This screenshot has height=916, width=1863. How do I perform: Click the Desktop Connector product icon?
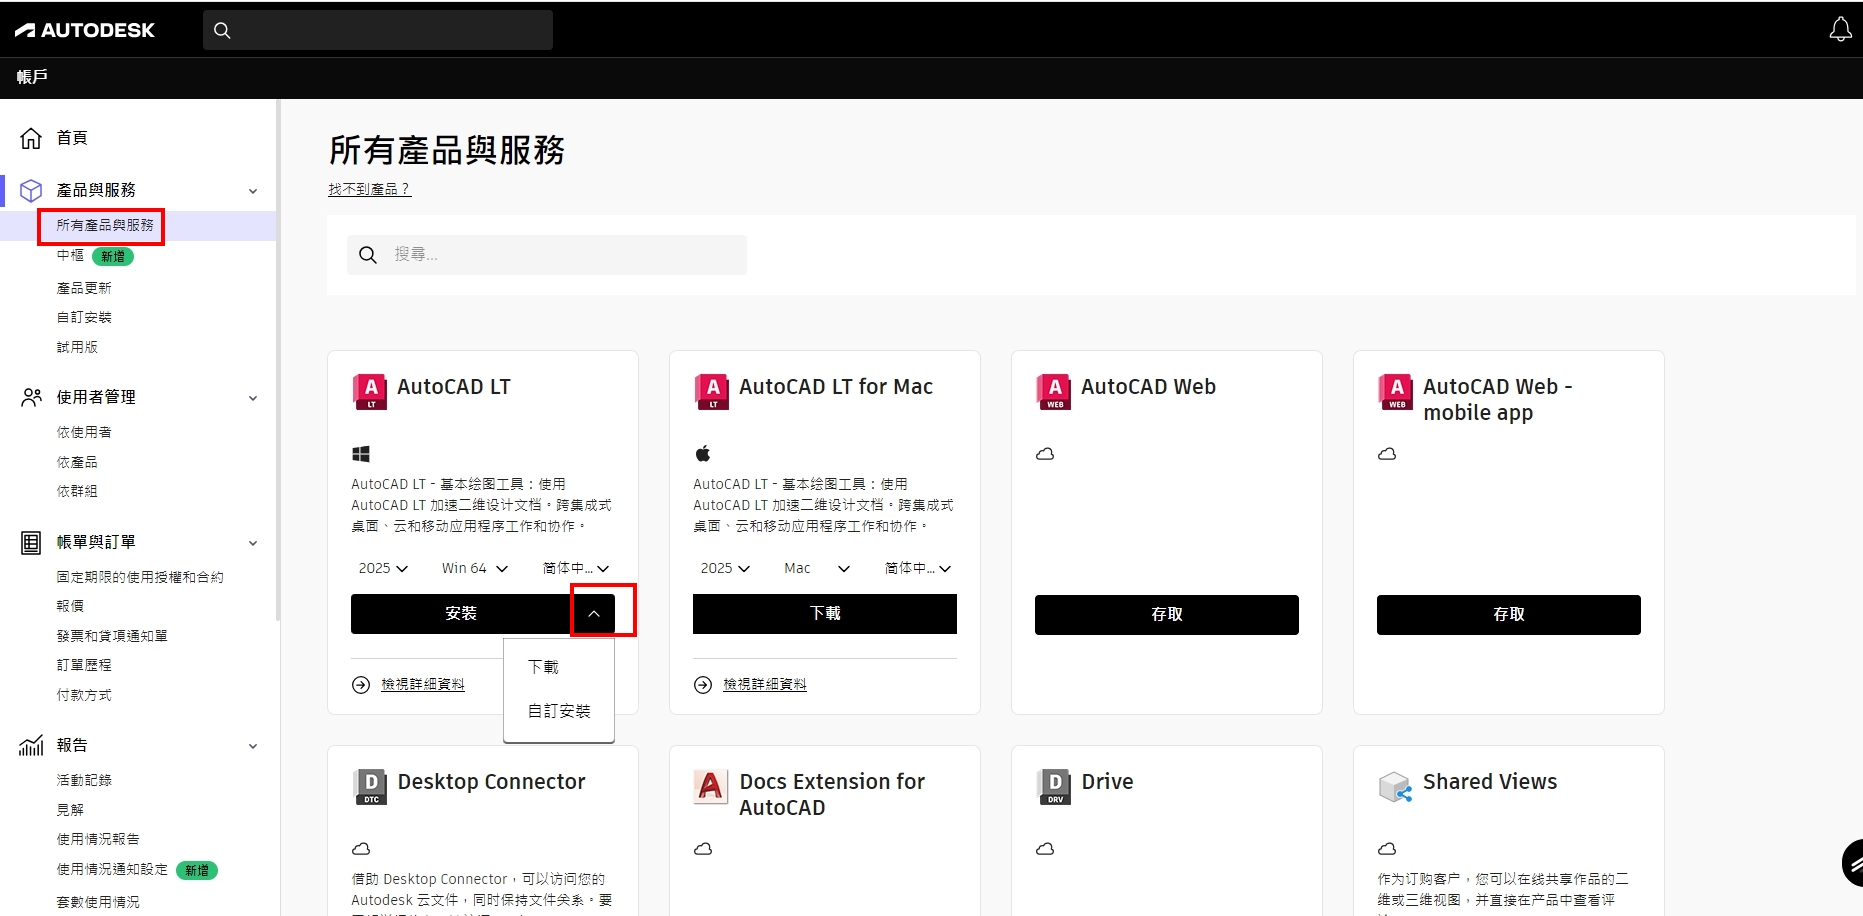pyautogui.click(x=371, y=786)
